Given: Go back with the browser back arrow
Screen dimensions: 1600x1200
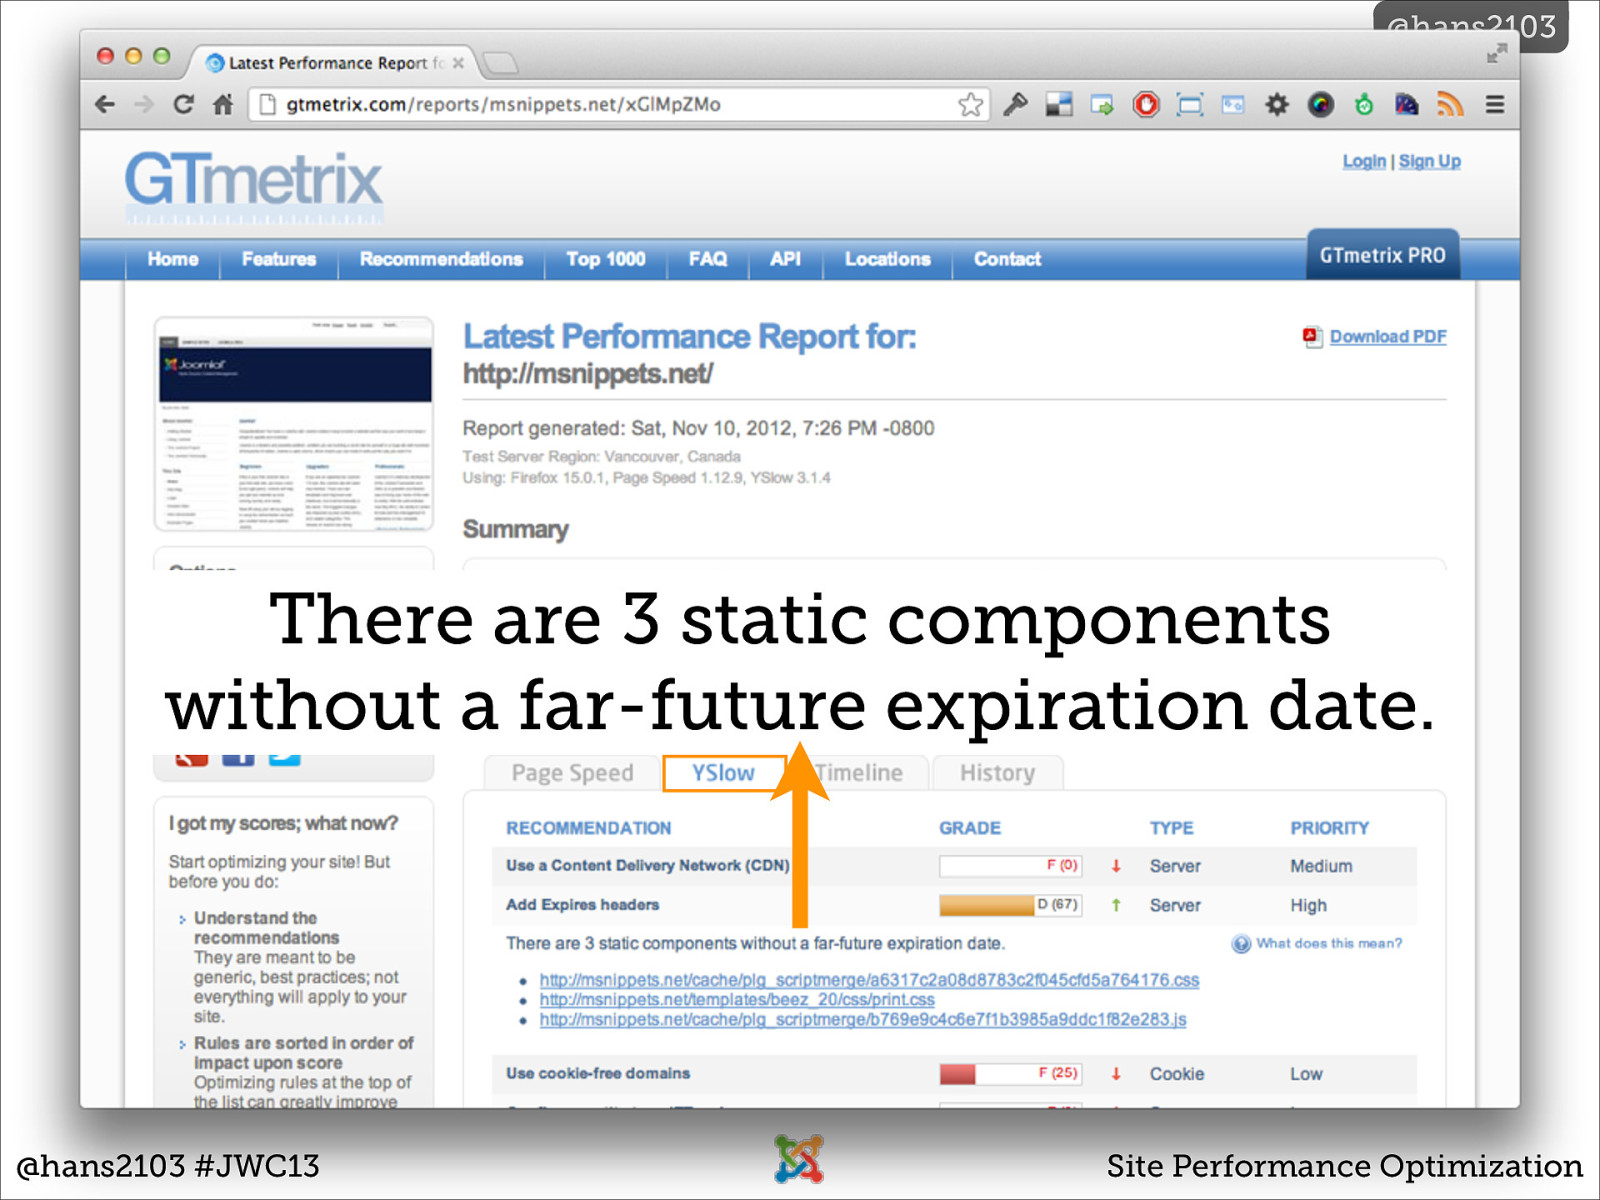Looking at the screenshot, I should coord(105,104).
